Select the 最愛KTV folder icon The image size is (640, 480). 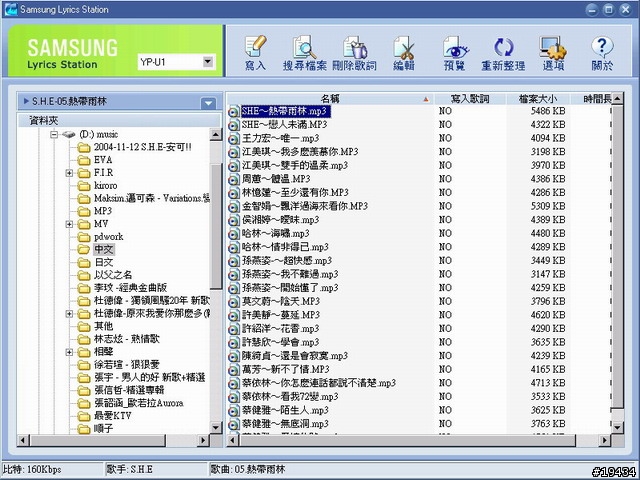[x=84, y=416]
